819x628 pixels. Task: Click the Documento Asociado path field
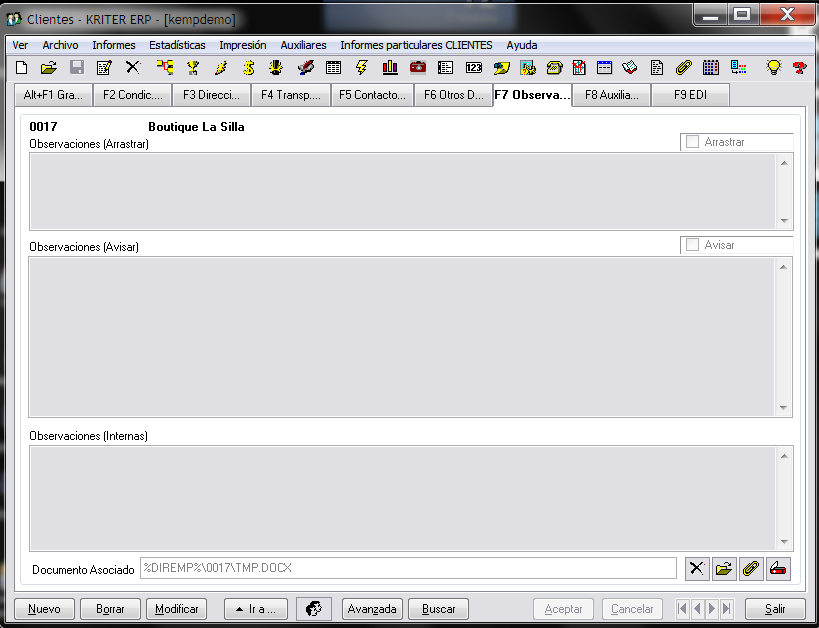(x=408, y=568)
